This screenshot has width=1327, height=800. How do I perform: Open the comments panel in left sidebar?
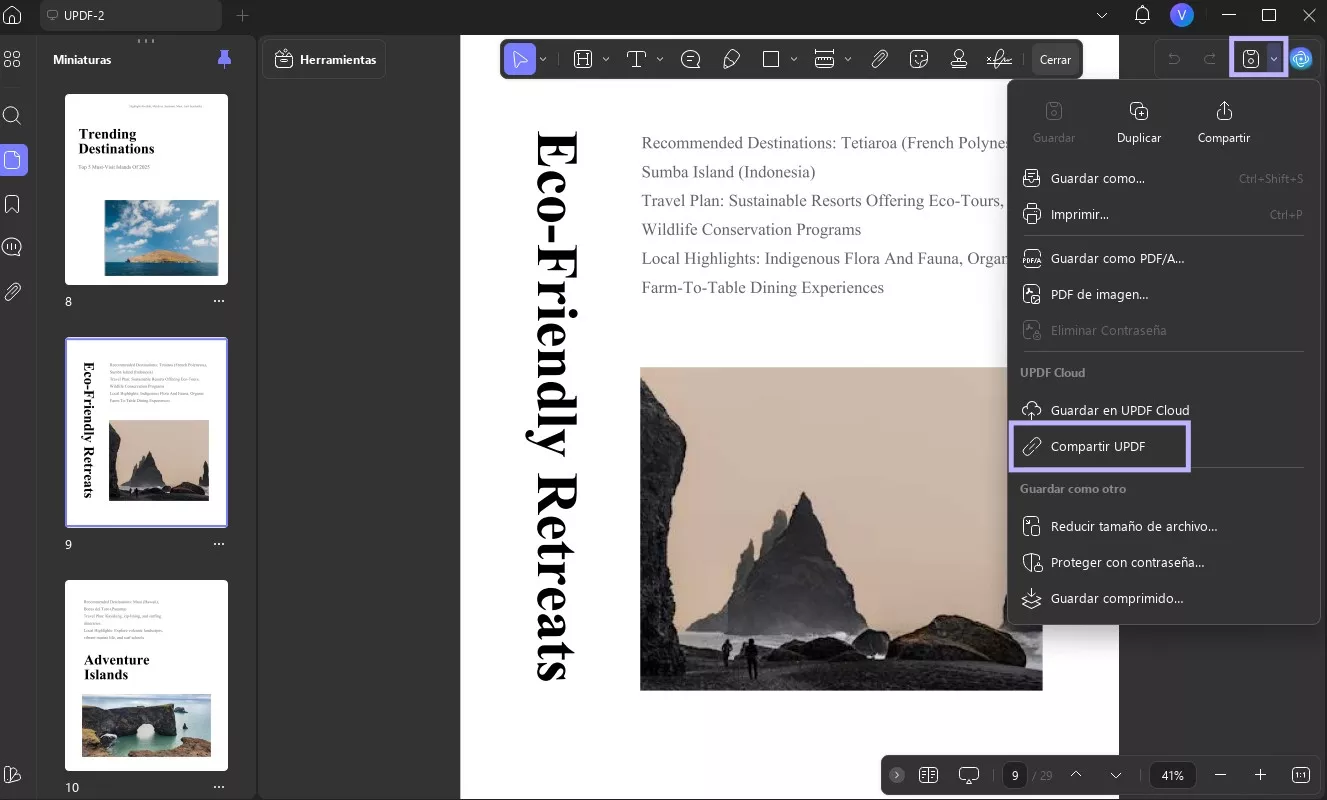click(12, 247)
